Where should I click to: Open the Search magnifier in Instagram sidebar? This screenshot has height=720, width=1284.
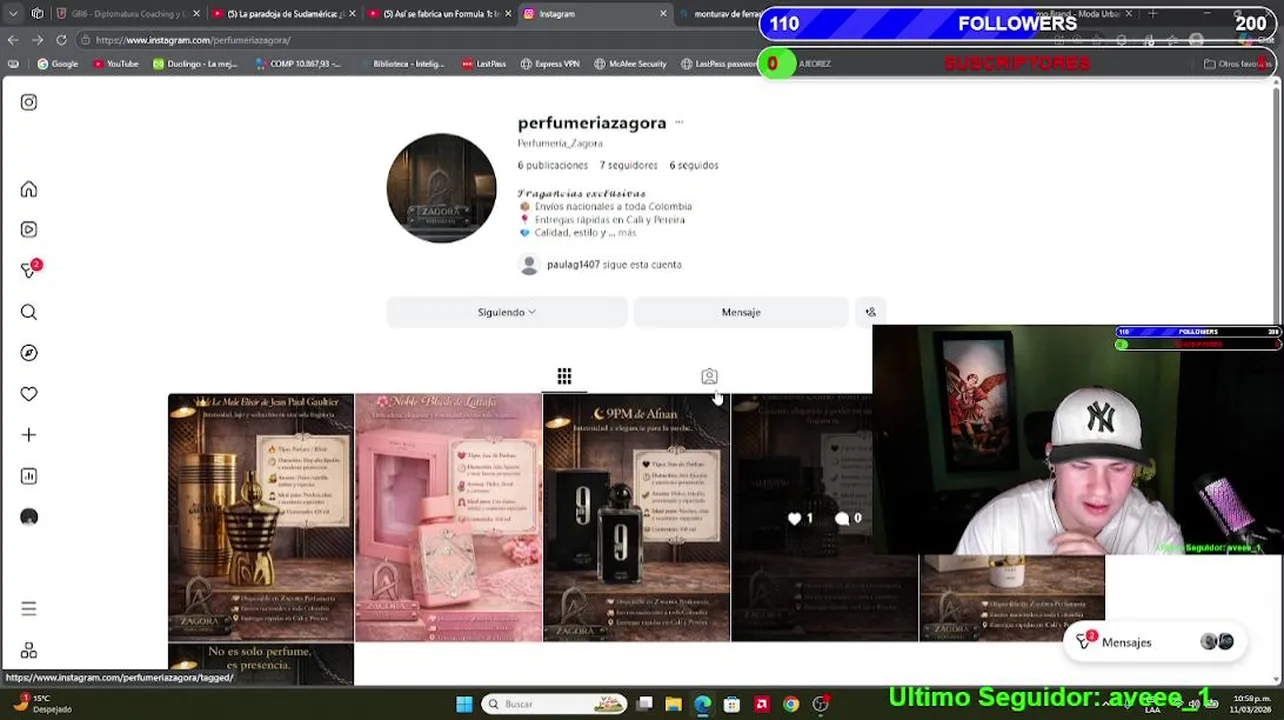coord(29,312)
